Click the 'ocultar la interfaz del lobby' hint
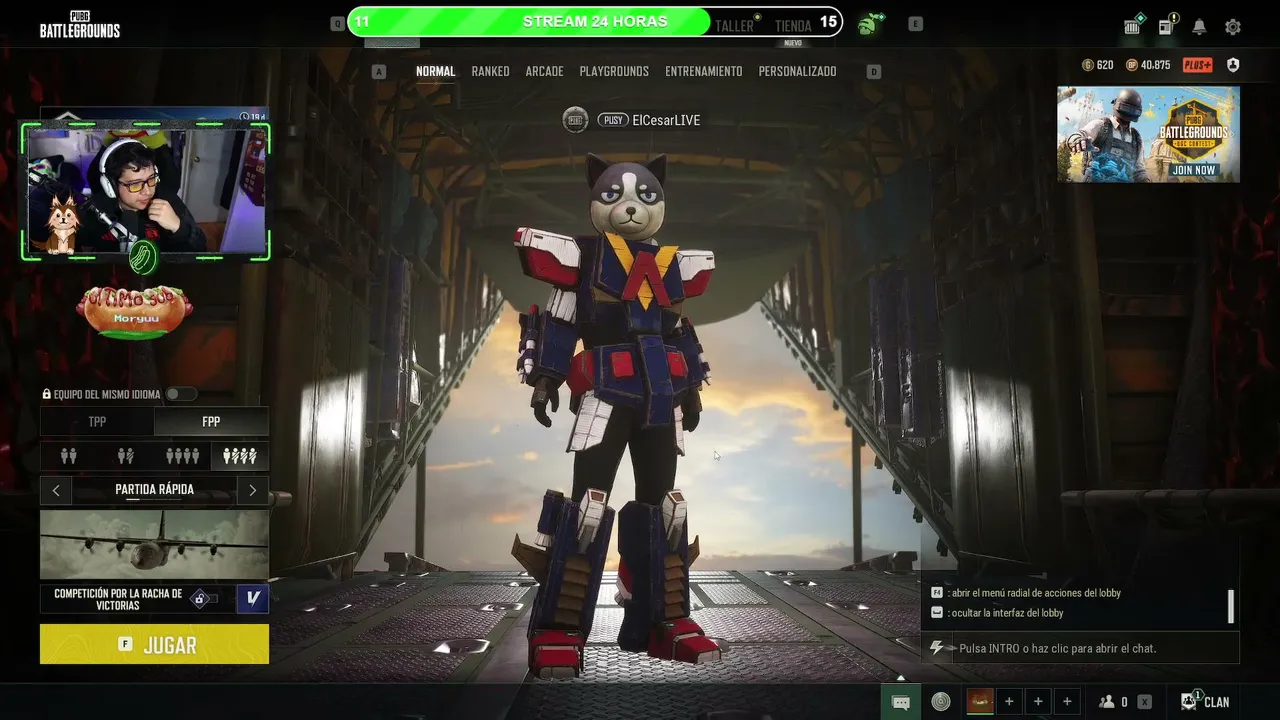This screenshot has height=720, width=1280. click(1007, 613)
